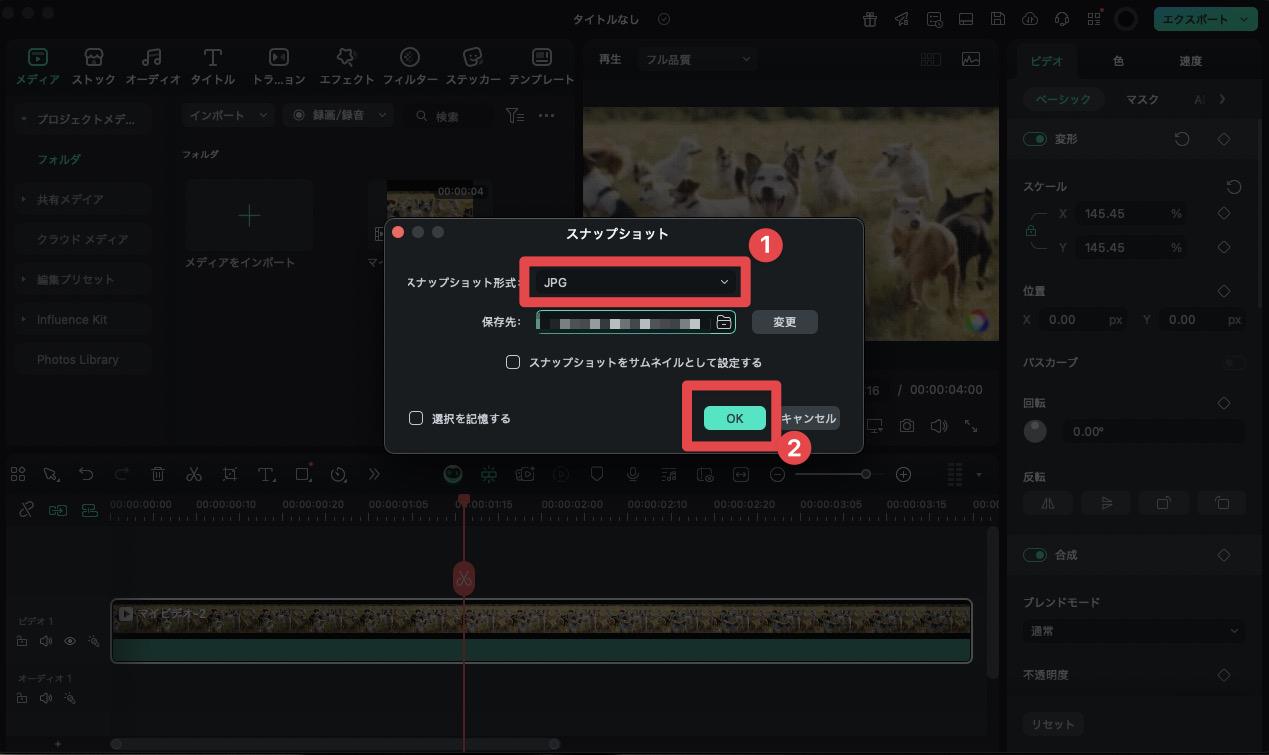Click the microphone voiceover icon

click(x=633, y=474)
